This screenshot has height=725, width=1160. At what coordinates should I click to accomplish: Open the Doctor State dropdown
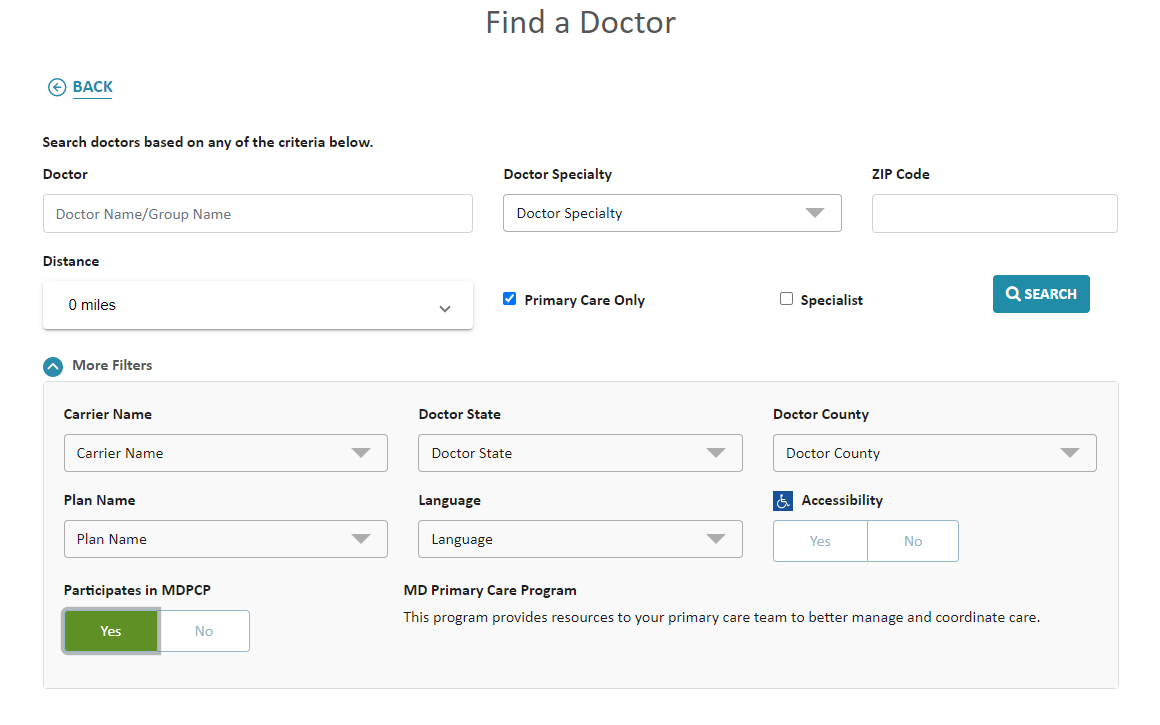tap(580, 453)
